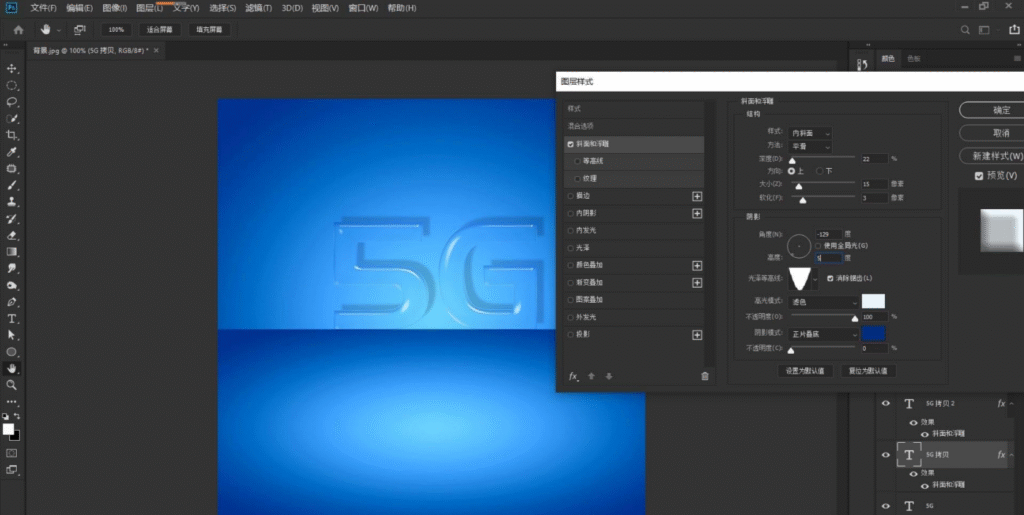This screenshot has height=515, width=1024.
Task: Click the Cancel (取消) button
Action: click(x=994, y=133)
